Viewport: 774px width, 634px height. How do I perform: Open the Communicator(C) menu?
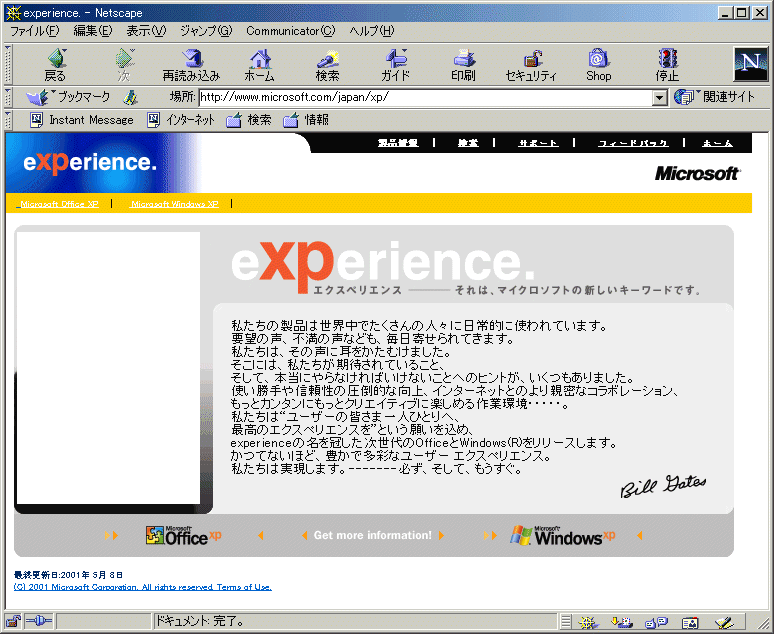click(291, 31)
